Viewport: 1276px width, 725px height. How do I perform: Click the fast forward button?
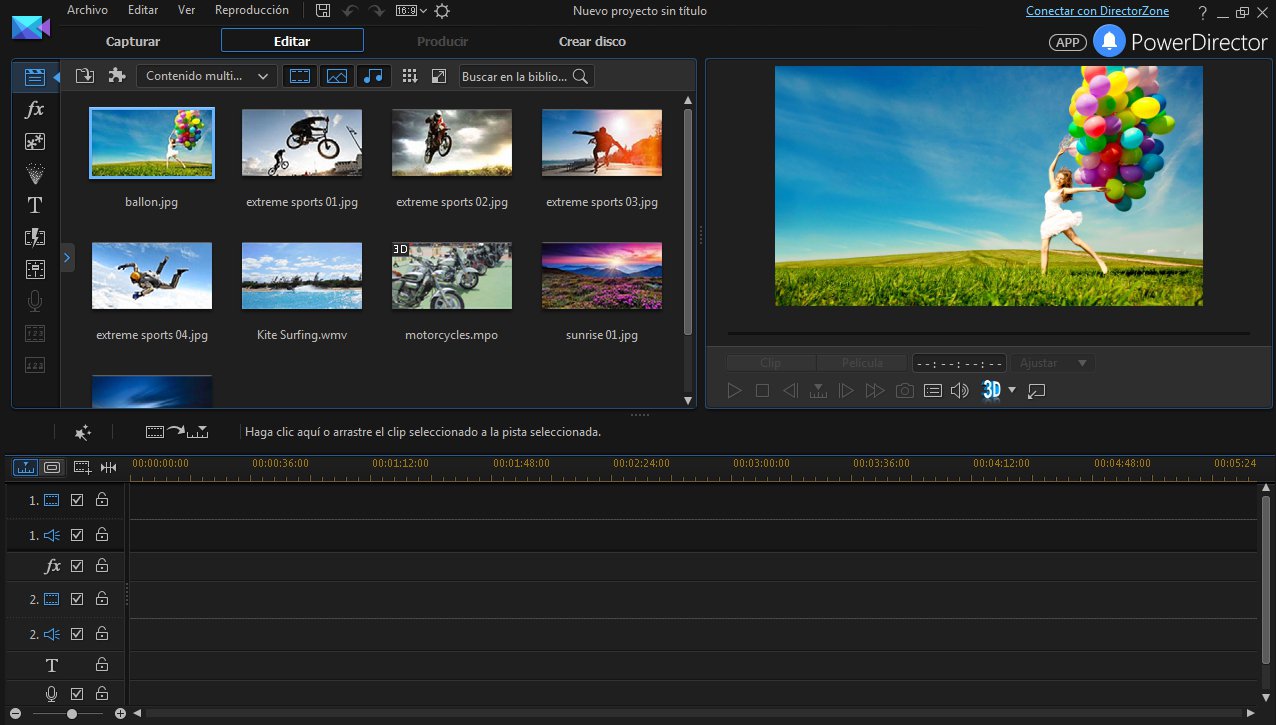tap(875, 390)
